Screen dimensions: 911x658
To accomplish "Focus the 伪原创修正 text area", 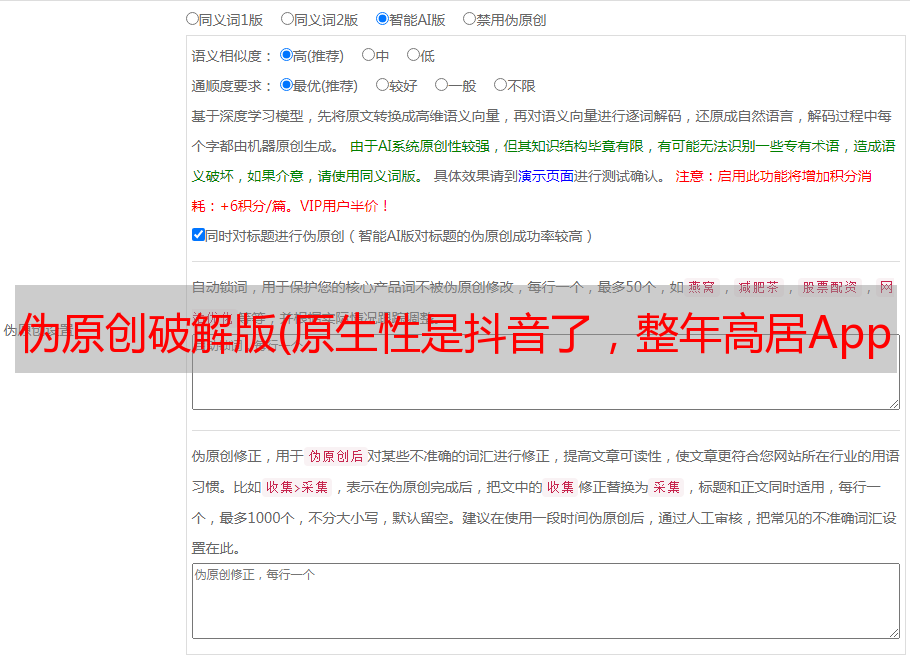I will pyautogui.click(x=546, y=601).
